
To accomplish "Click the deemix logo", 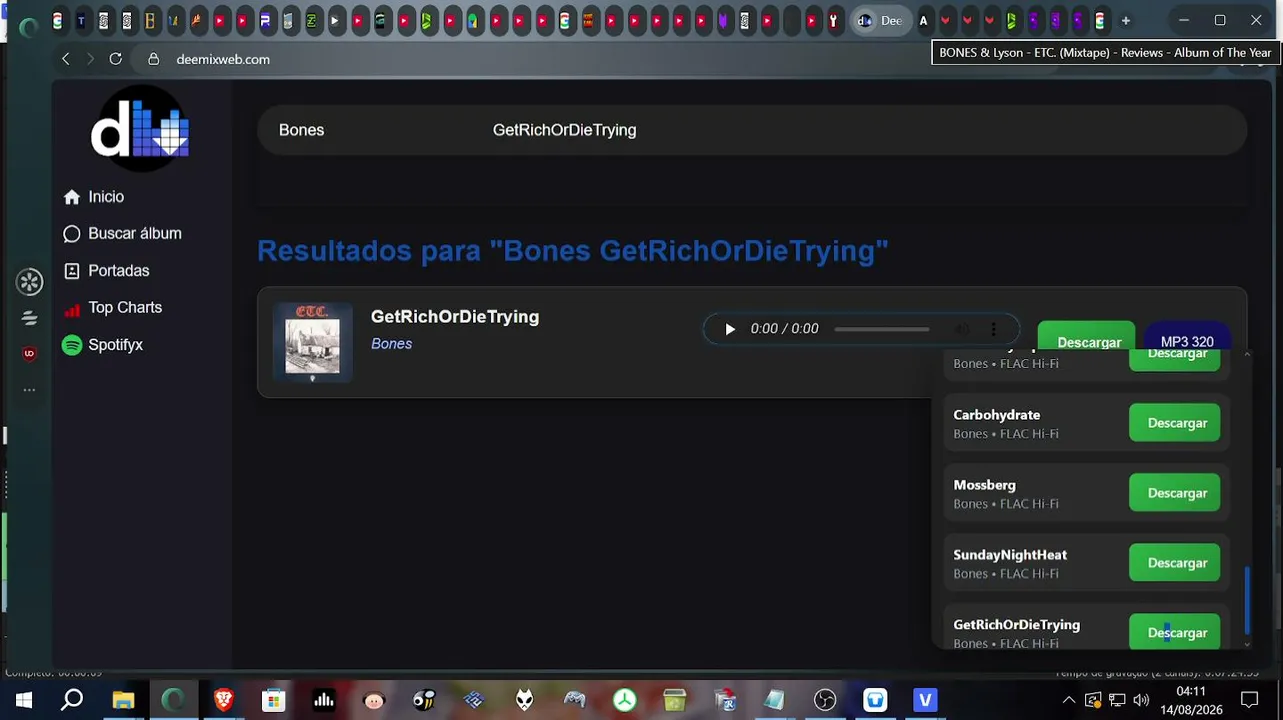I will pos(141,129).
